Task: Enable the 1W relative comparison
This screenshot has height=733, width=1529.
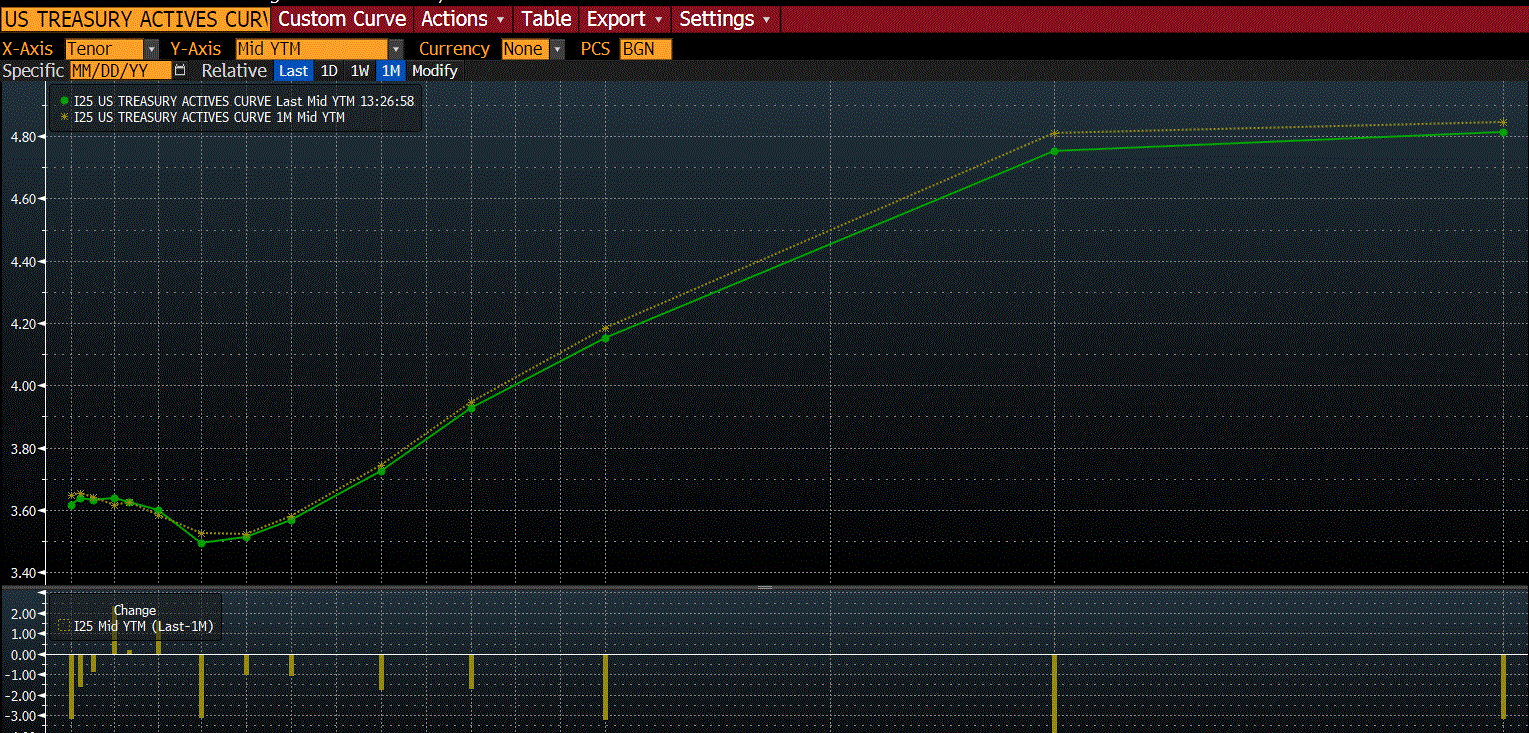Action: click(360, 71)
